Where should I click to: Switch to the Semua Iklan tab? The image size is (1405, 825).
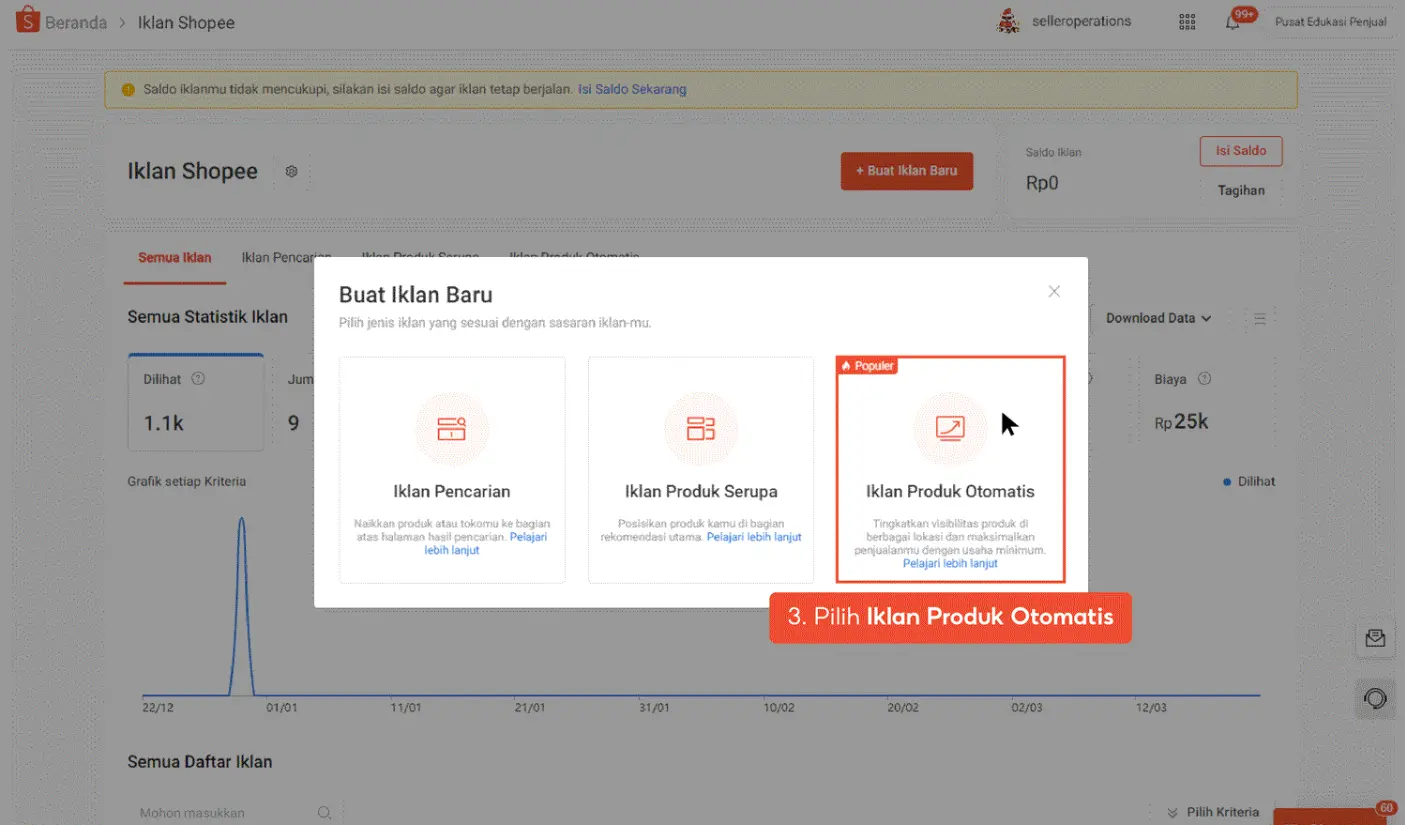[x=174, y=257]
